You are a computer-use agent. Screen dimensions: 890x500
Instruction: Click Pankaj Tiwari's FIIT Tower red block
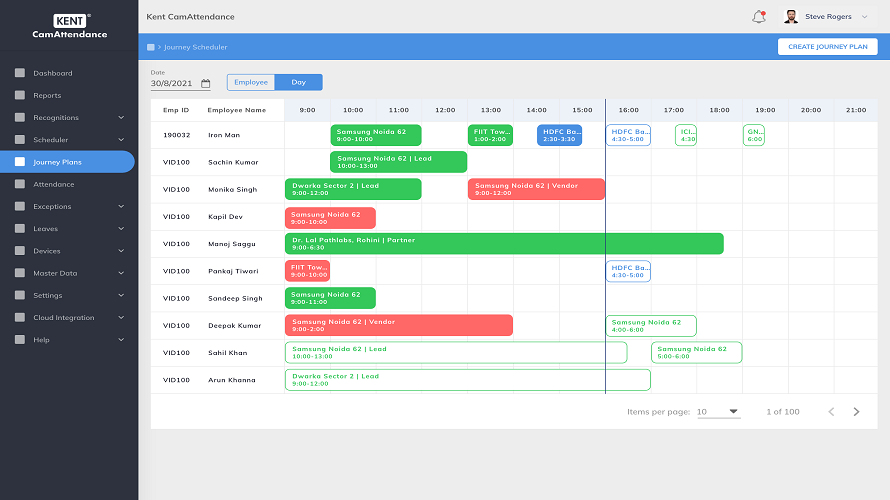(307, 271)
